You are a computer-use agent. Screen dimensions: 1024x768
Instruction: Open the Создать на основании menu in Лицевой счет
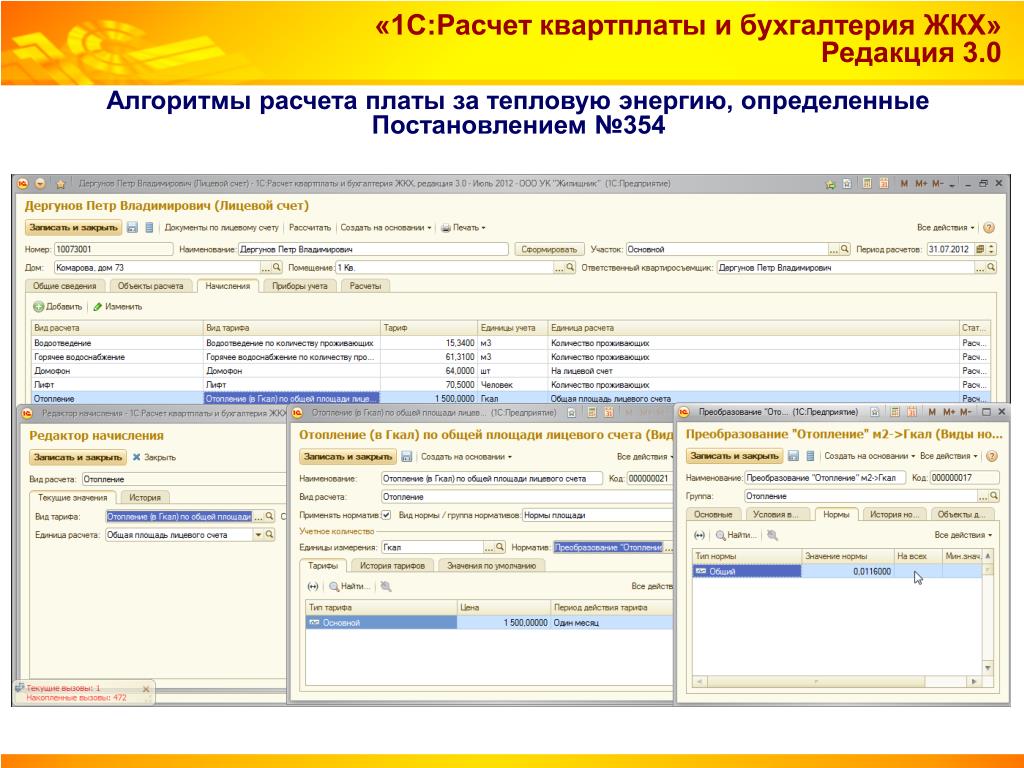(x=386, y=227)
